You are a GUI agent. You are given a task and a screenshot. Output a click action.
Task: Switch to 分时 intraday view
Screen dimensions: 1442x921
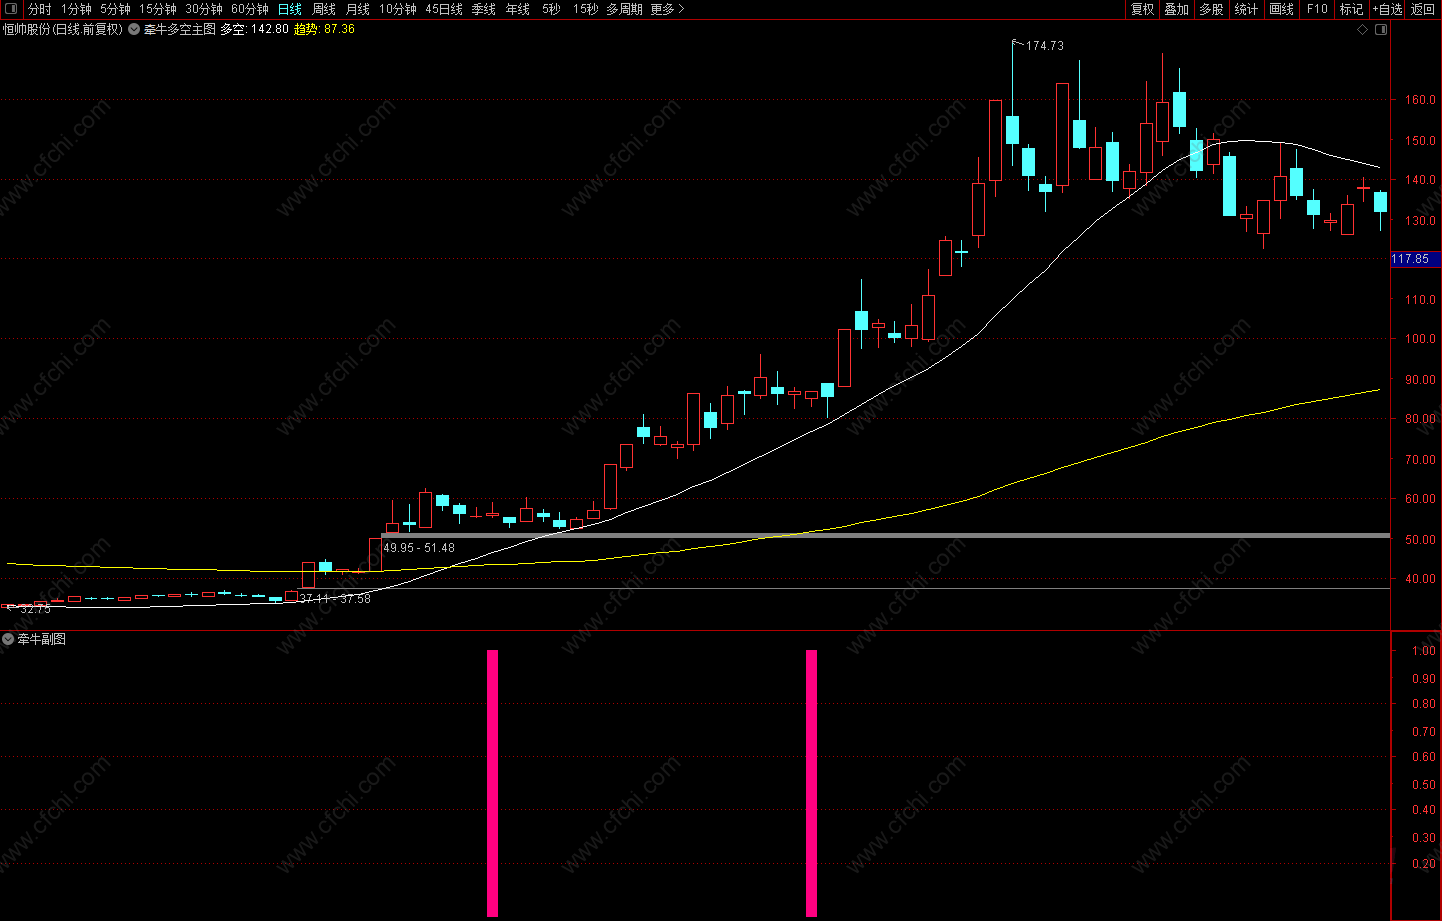tap(39, 9)
